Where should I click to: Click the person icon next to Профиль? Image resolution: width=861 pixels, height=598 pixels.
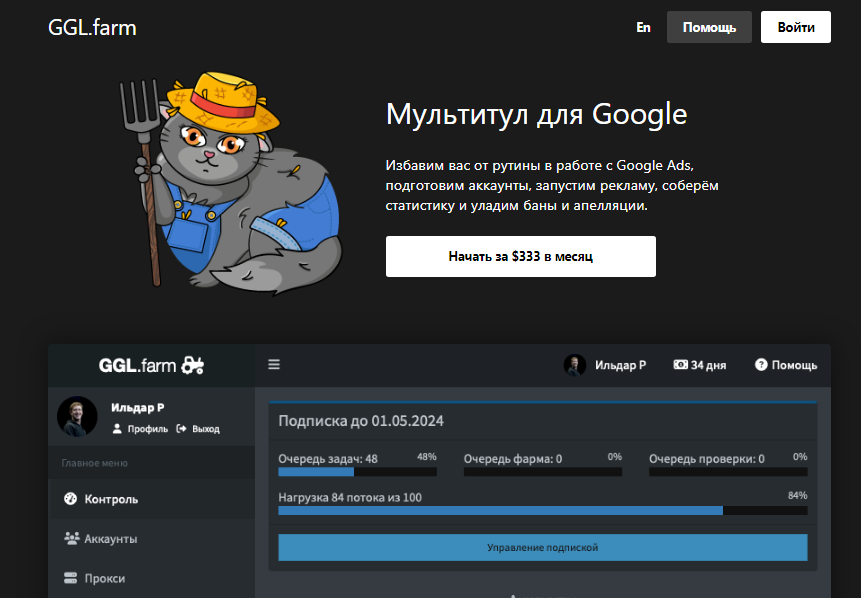pyautogui.click(x=117, y=429)
